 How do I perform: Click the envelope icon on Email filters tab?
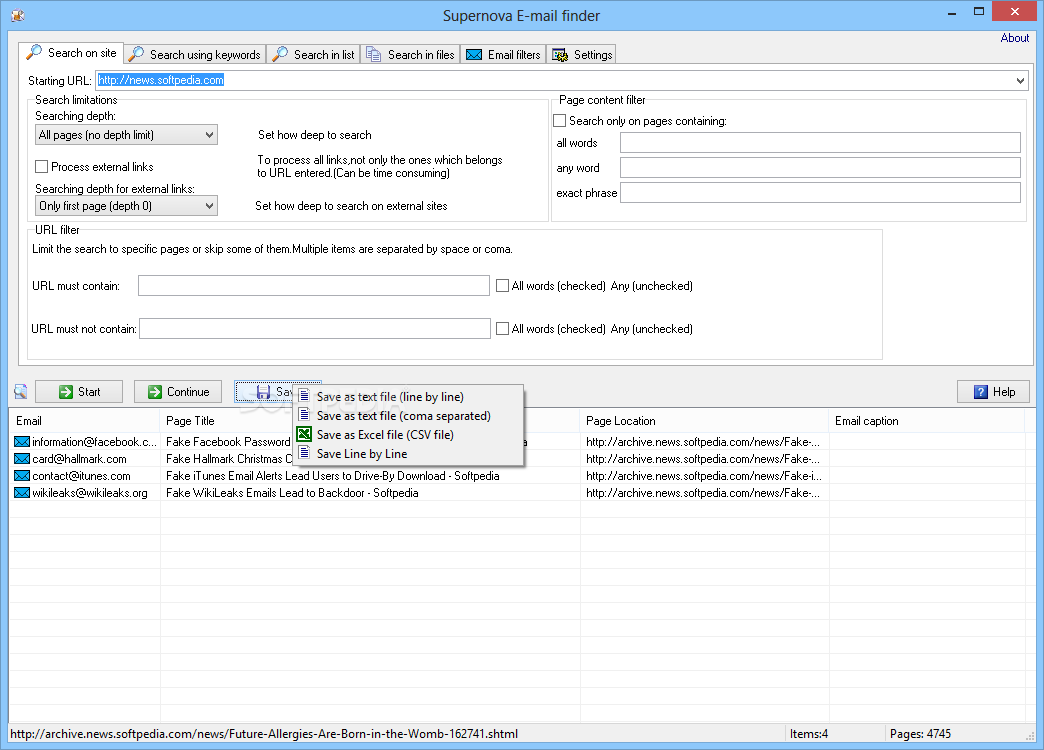(474, 55)
